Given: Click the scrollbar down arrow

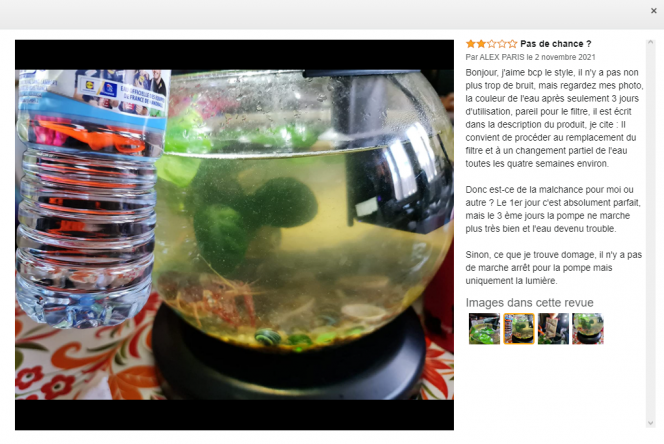Looking at the screenshot, I should (650, 423).
